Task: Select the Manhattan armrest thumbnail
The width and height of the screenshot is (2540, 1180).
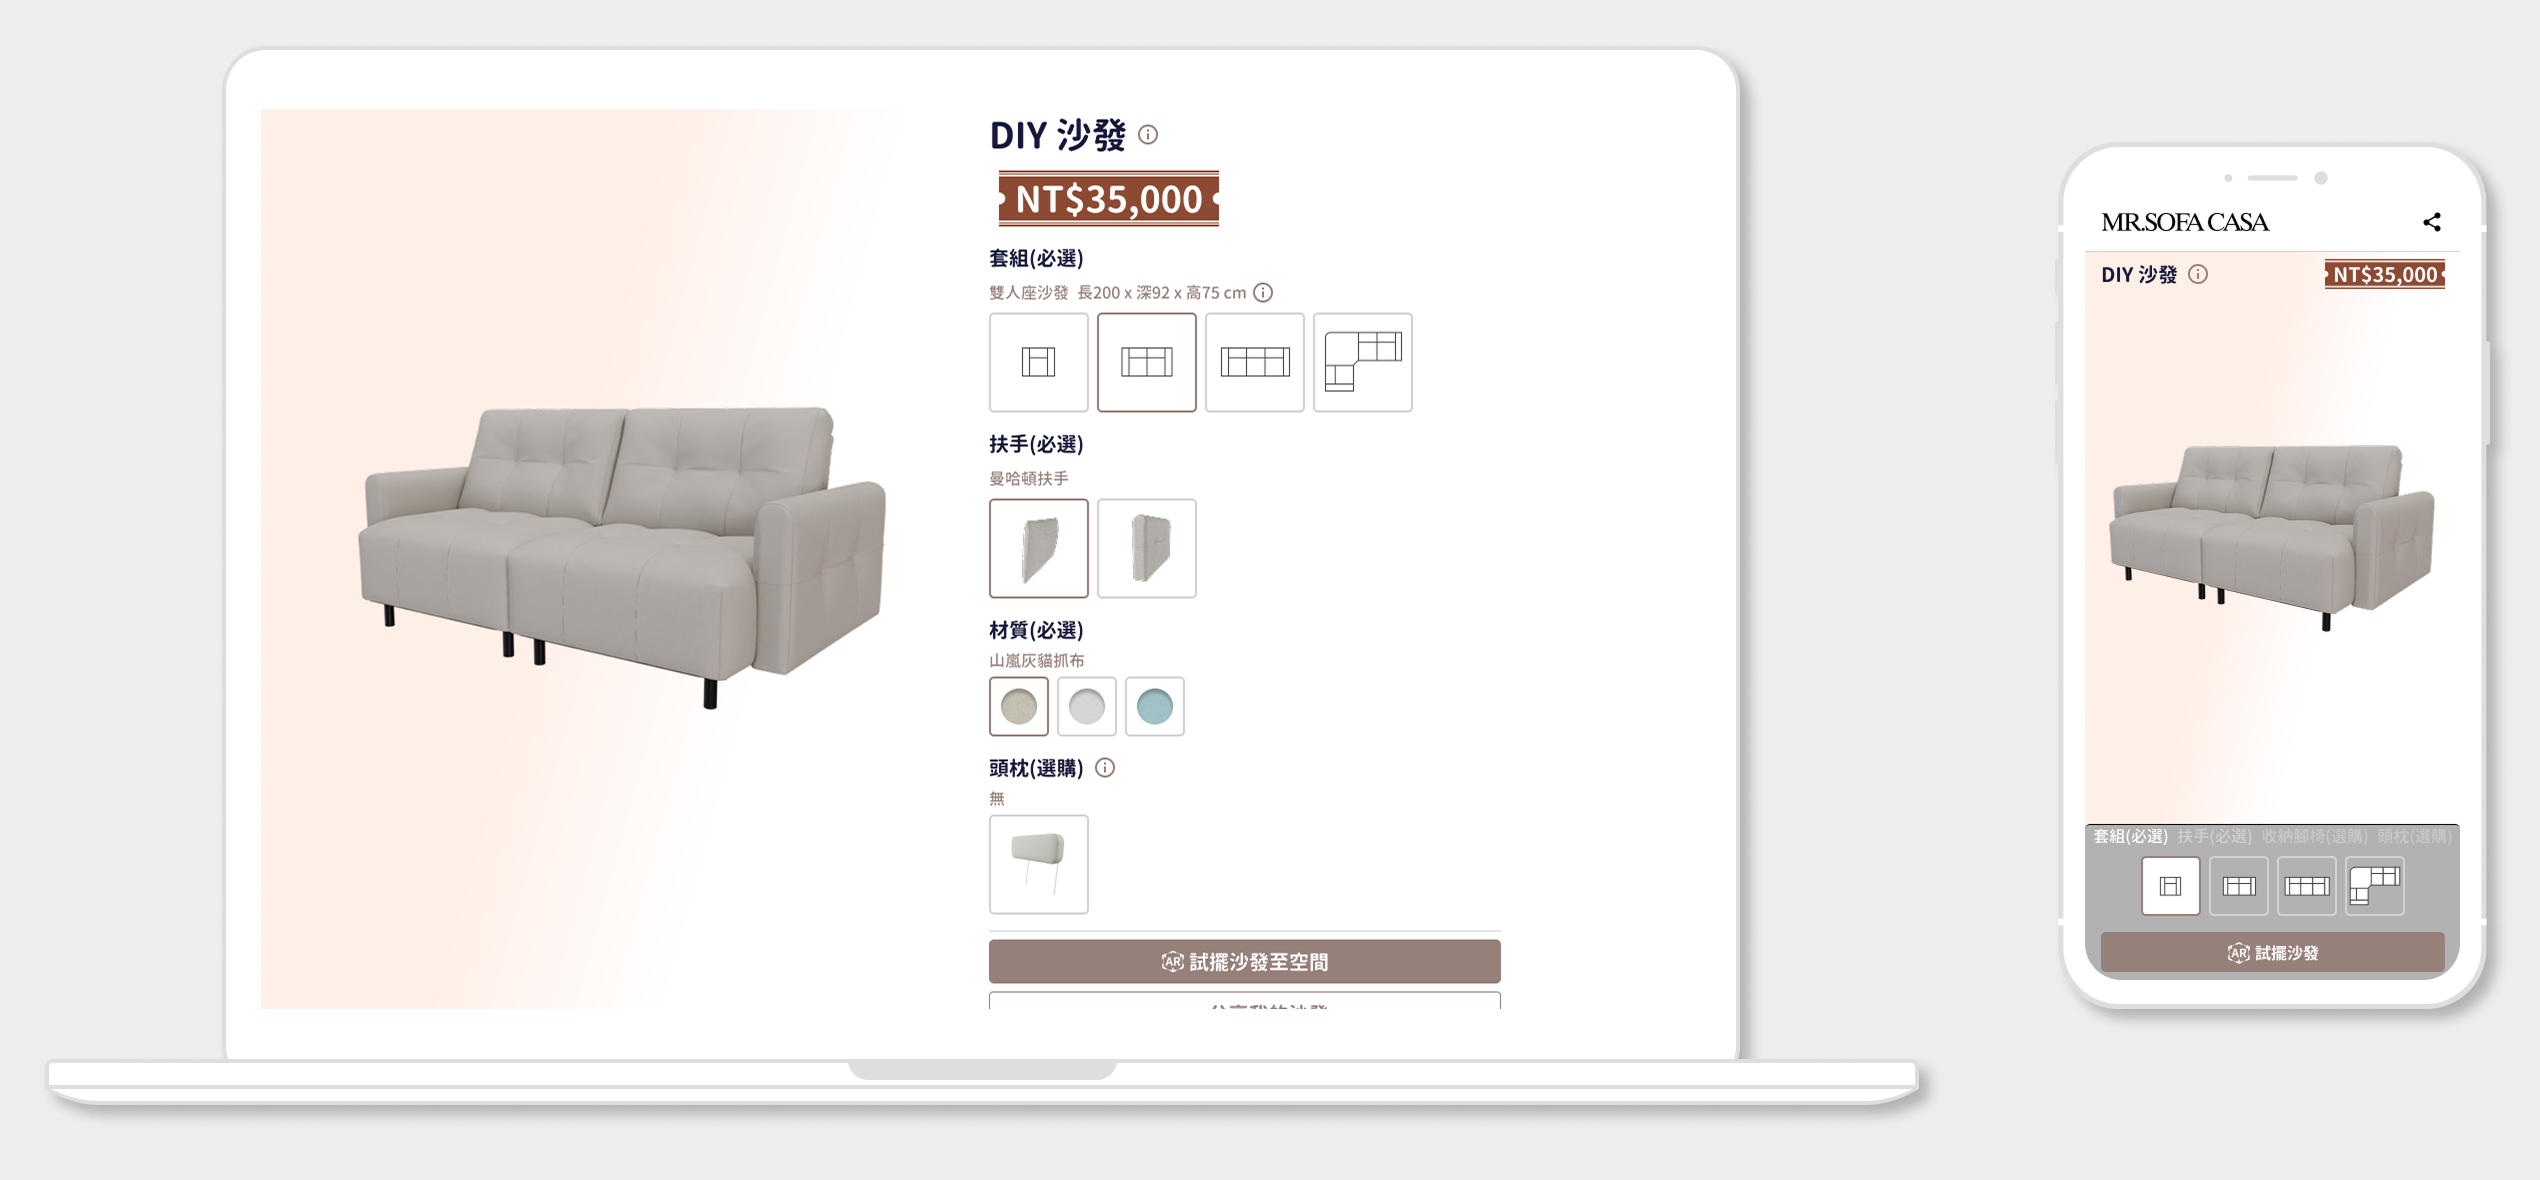Action: click(1038, 548)
